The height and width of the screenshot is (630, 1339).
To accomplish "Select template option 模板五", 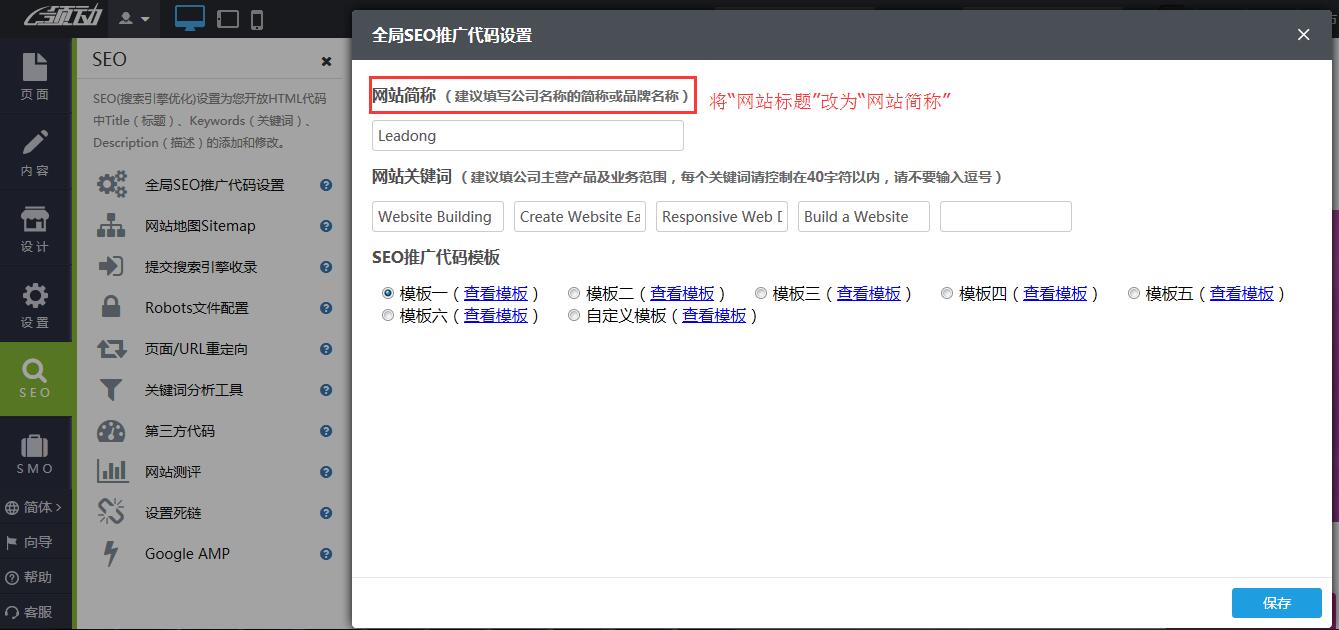I will point(1134,293).
